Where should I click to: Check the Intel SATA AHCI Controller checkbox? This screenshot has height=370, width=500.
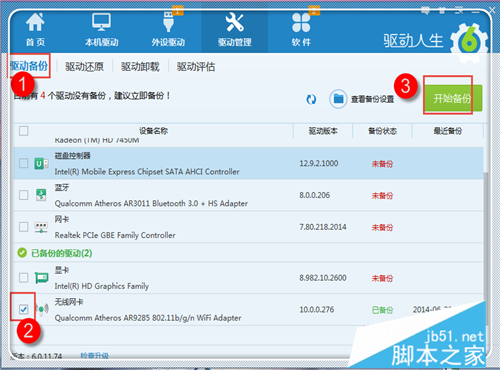click(24, 163)
